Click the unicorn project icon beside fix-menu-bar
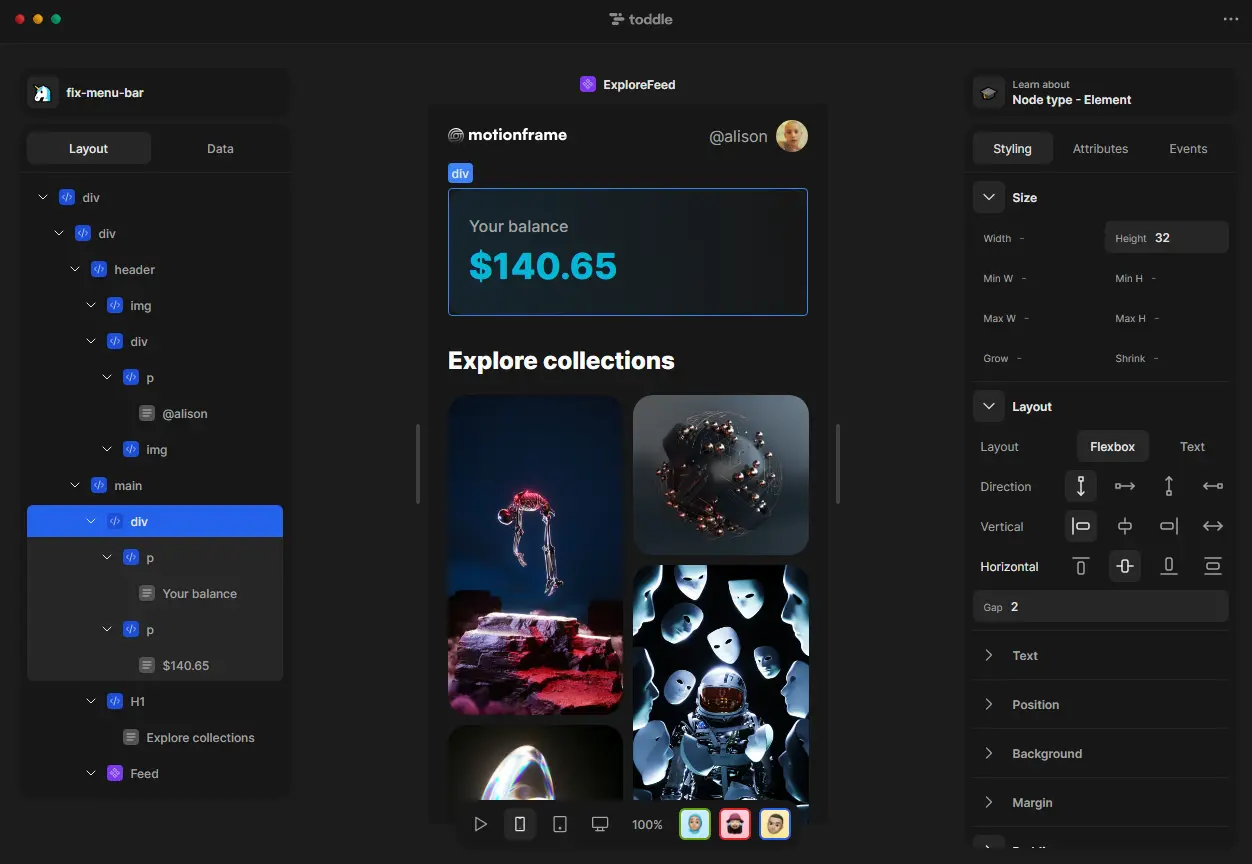The image size is (1252, 864). tap(42, 93)
